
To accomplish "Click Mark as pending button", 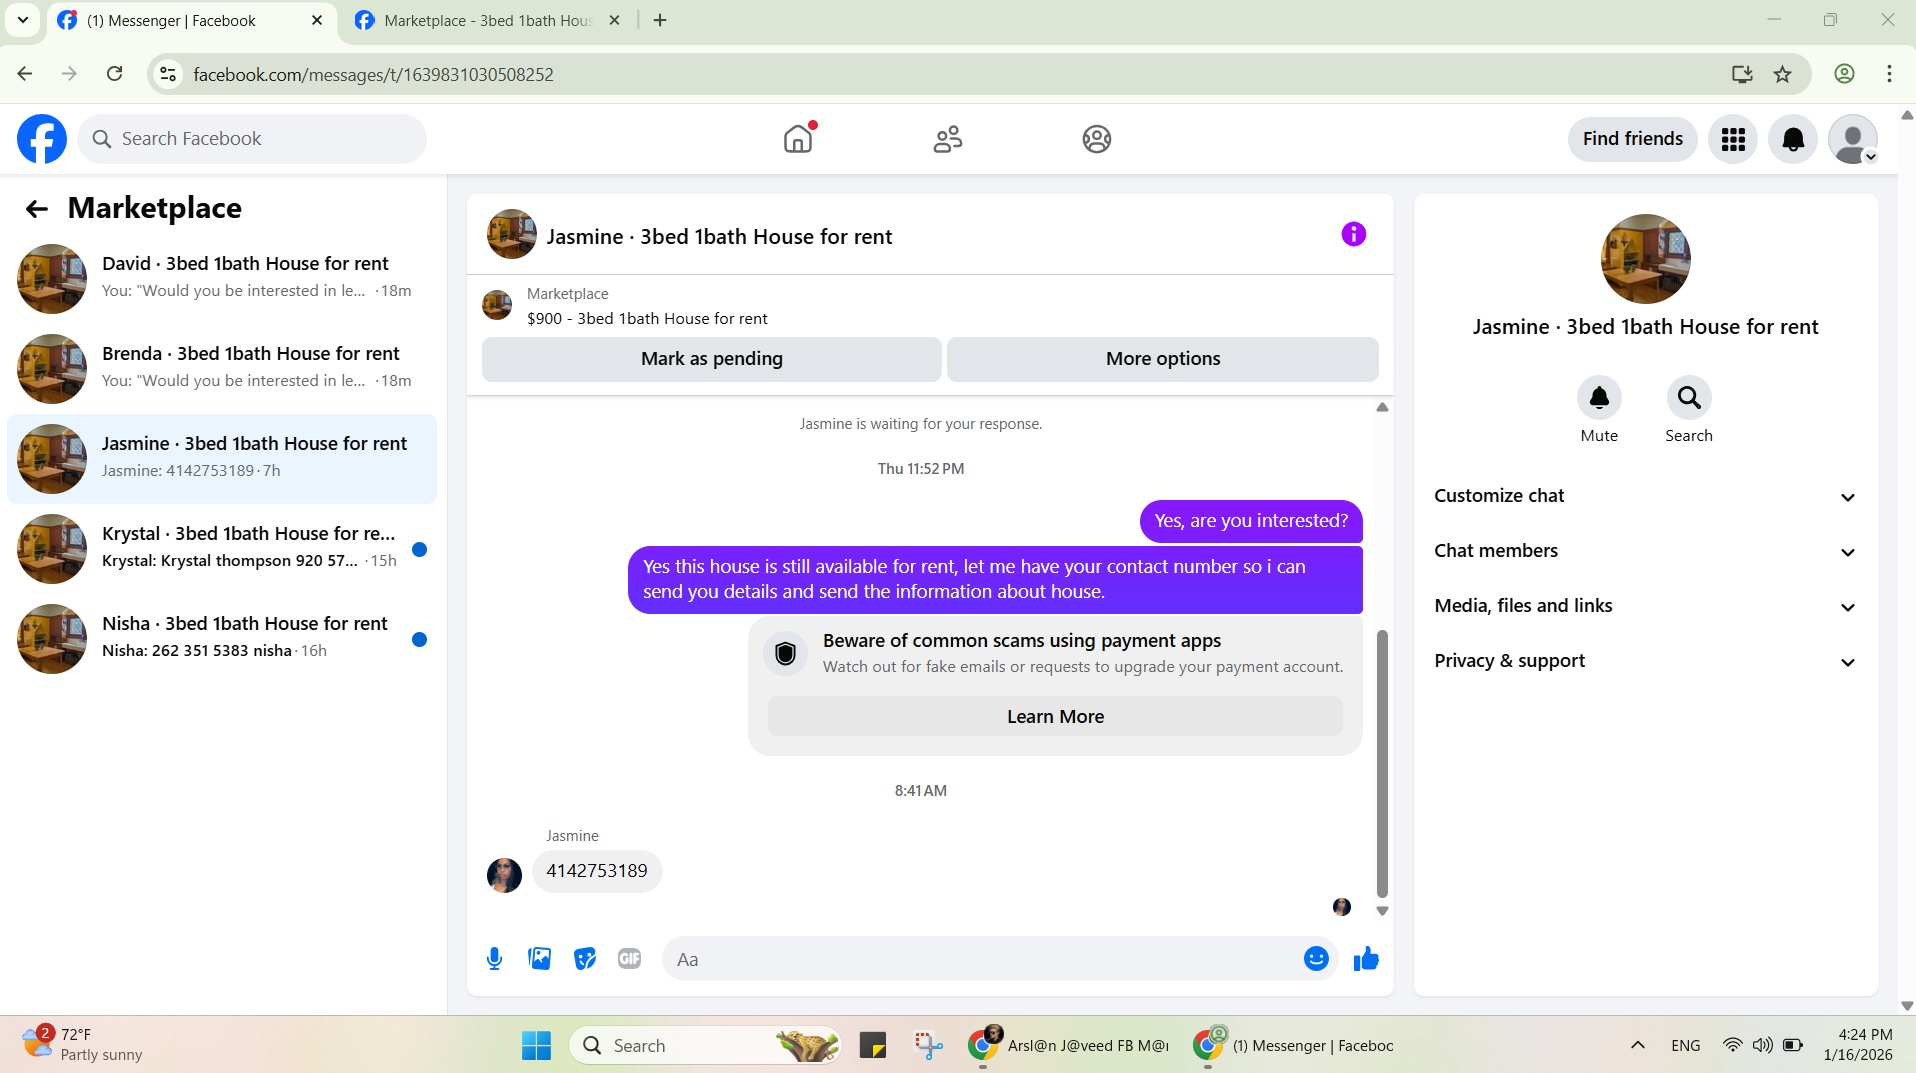I will click(x=712, y=359).
